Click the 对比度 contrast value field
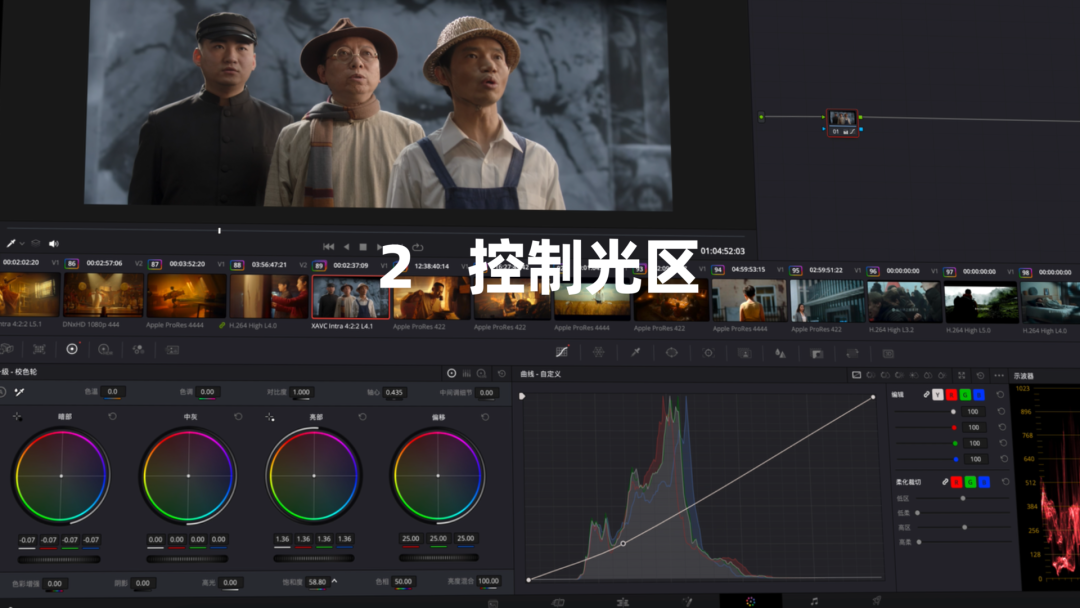Screen dimensions: 1080x608 click(301, 393)
